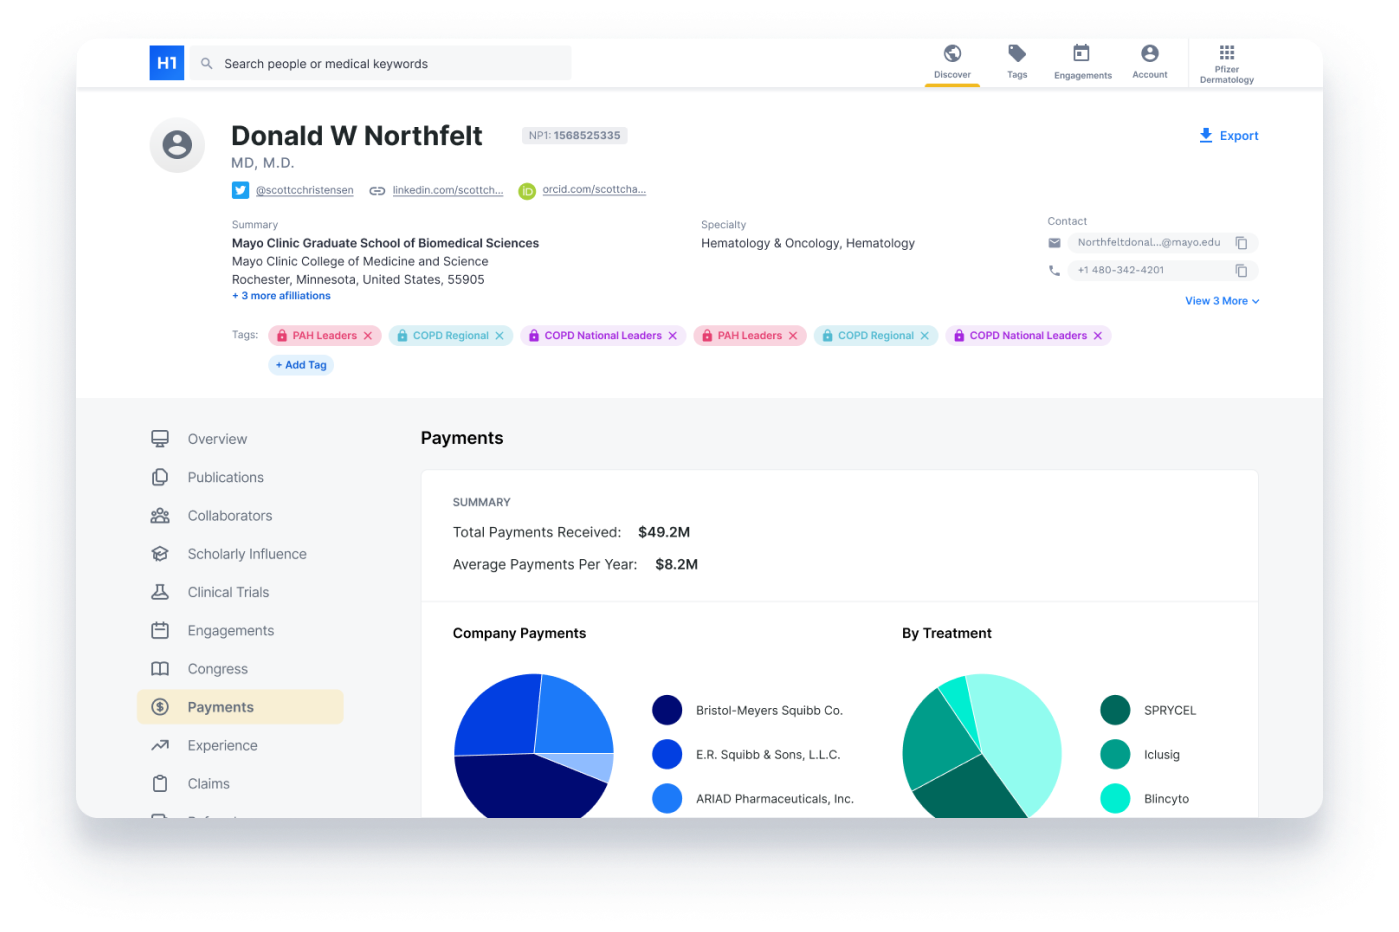Click the lock icon on first PAH Leaders tag
This screenshot has width=1399, height=932.
(x=282, y=336)
